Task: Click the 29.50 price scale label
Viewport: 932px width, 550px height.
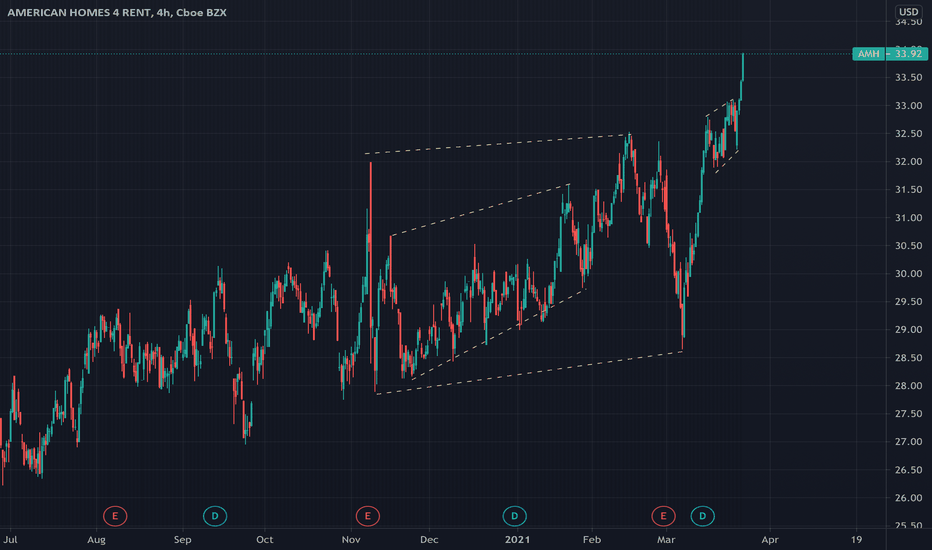Action: (909, 301)
